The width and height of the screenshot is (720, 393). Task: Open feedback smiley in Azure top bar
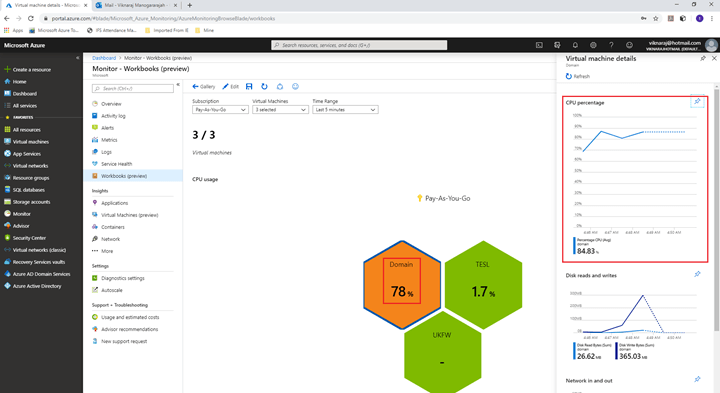(629, 45)
